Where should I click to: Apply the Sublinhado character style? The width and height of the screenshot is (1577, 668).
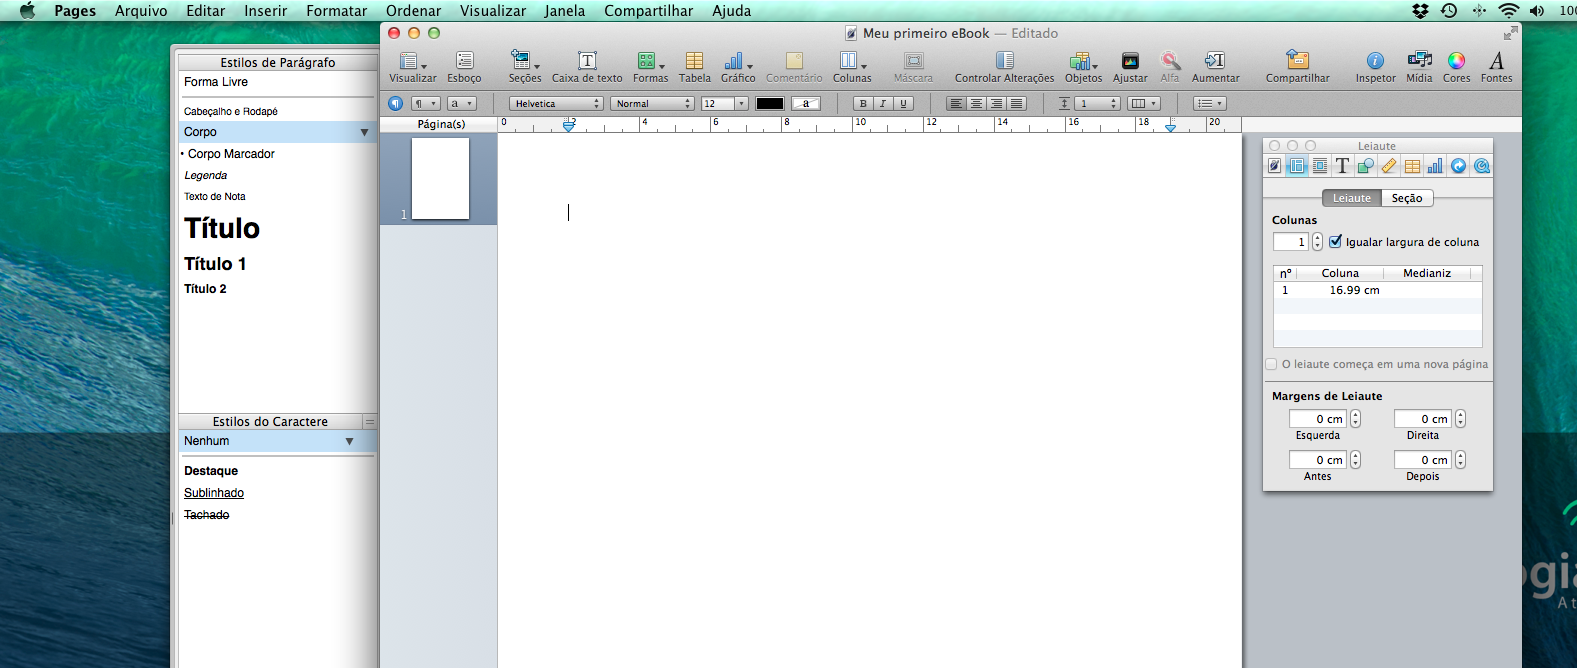tap(214, 493)
